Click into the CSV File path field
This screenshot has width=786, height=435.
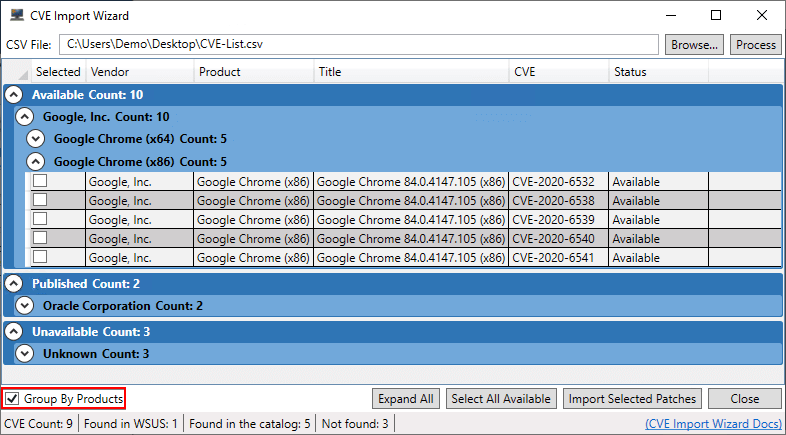coord(359,44)
